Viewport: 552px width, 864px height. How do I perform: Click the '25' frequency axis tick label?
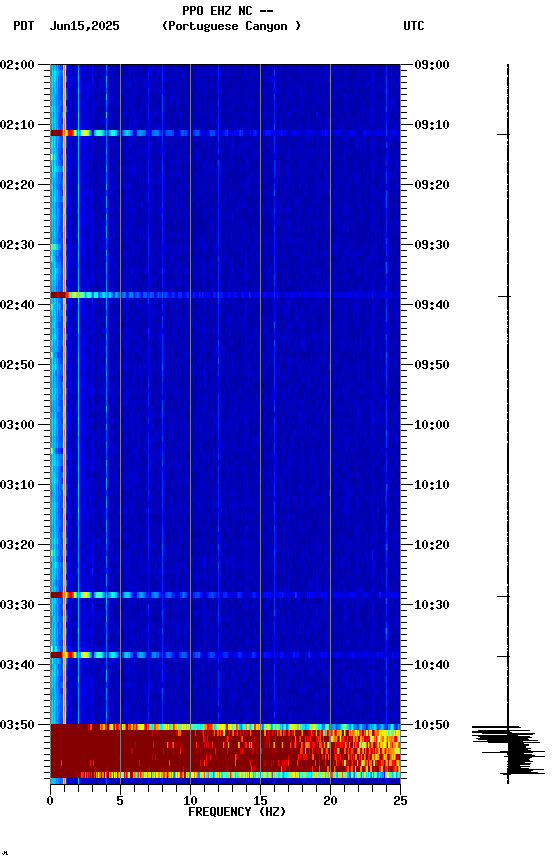click(401, 801)
